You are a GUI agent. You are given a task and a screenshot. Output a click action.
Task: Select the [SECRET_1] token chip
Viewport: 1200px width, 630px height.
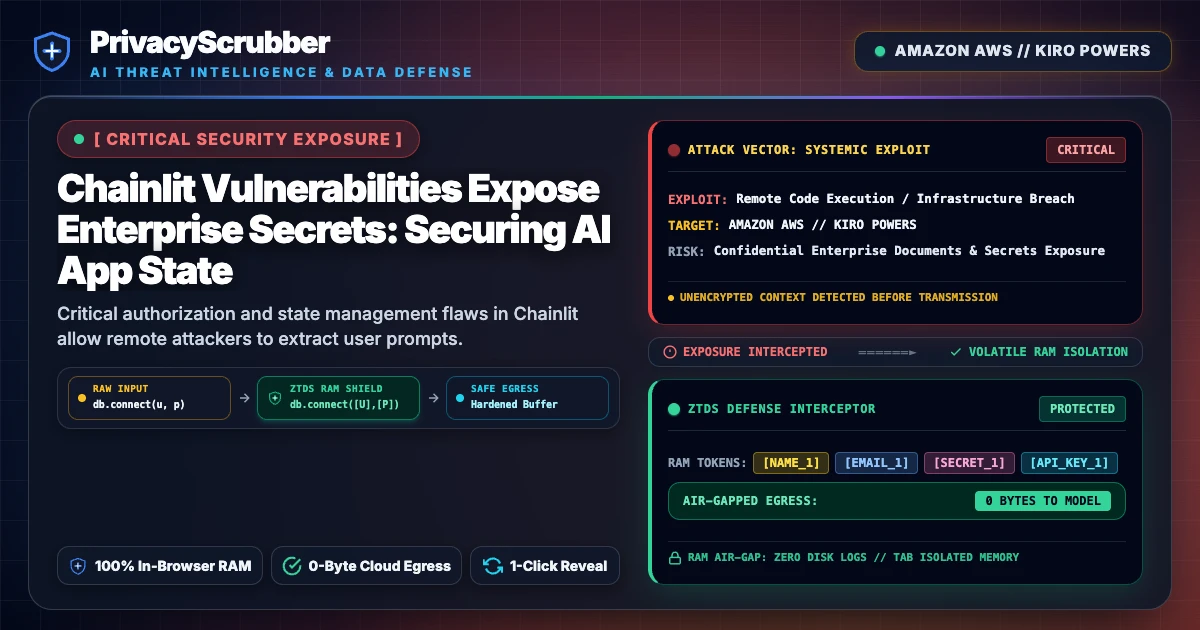[x=969, y=463]
